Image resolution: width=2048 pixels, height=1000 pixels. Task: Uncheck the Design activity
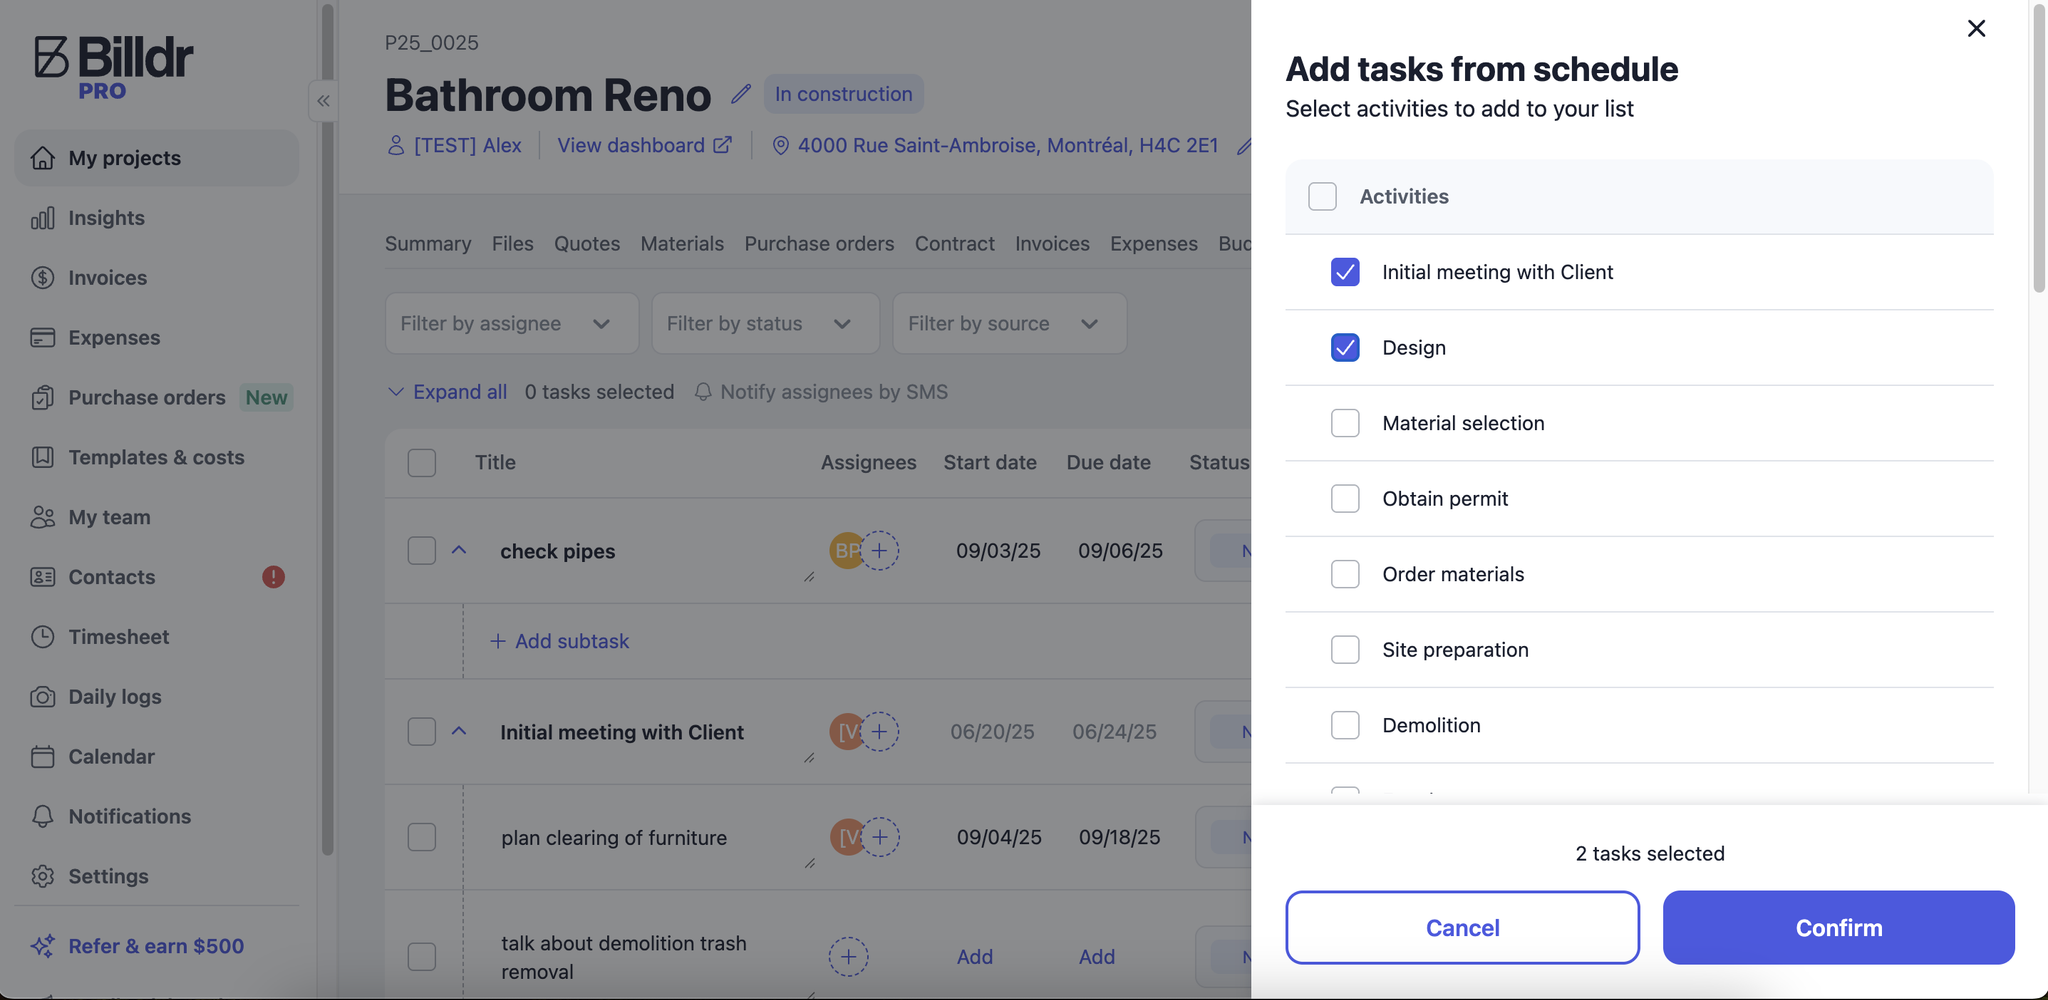(x=1345, y=347)
